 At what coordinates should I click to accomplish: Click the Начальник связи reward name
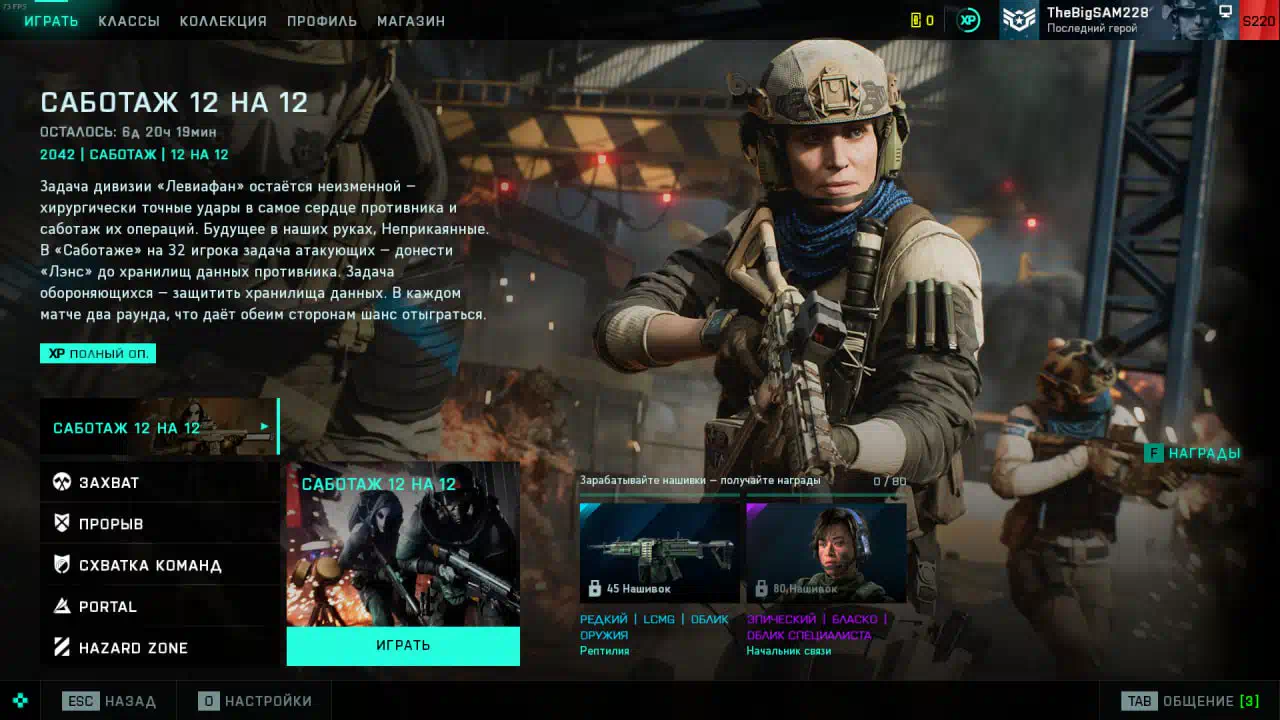(789, 651)
